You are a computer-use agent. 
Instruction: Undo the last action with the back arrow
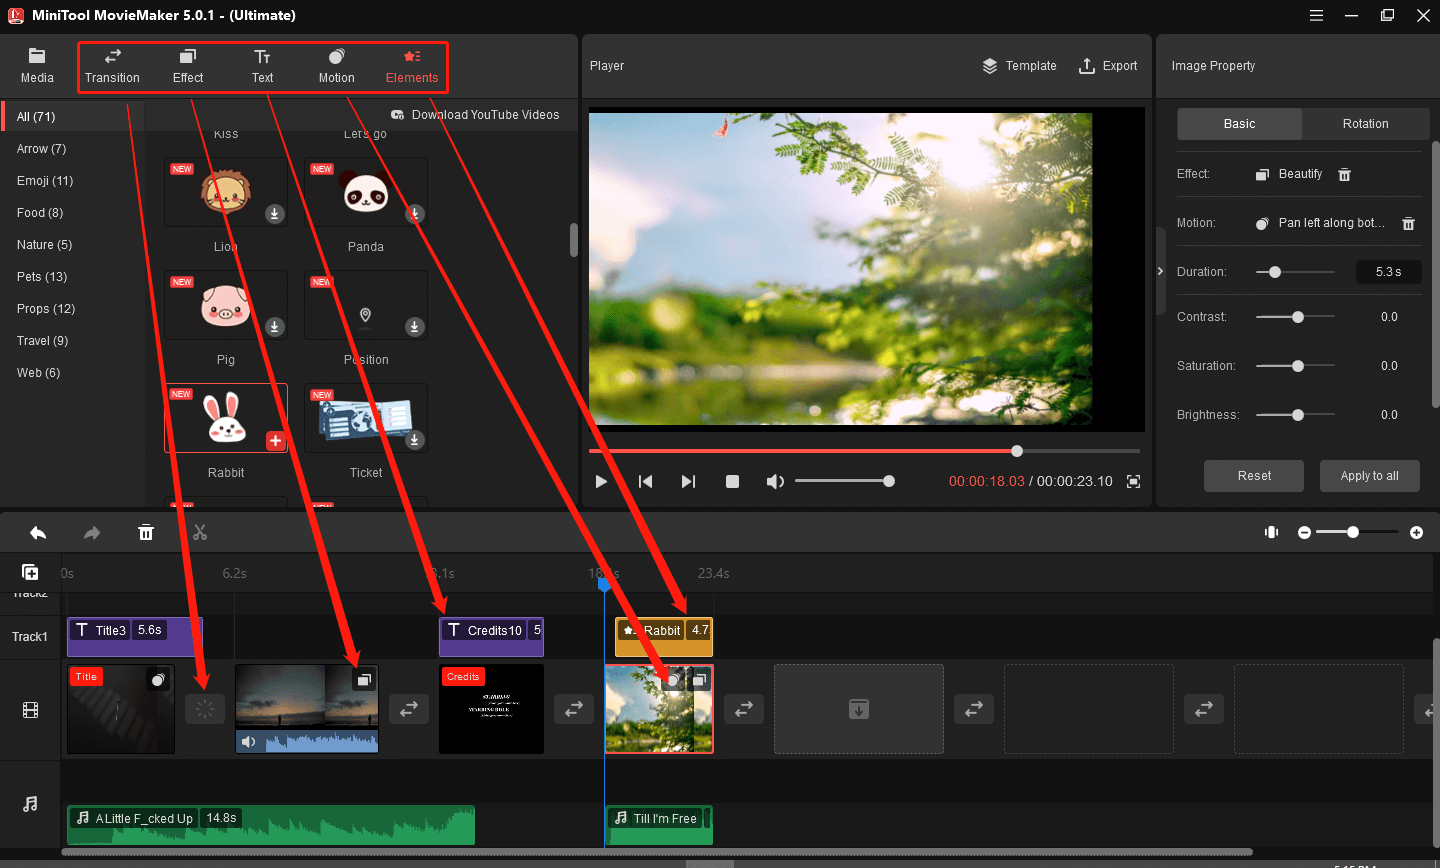(x=38, y=532)
